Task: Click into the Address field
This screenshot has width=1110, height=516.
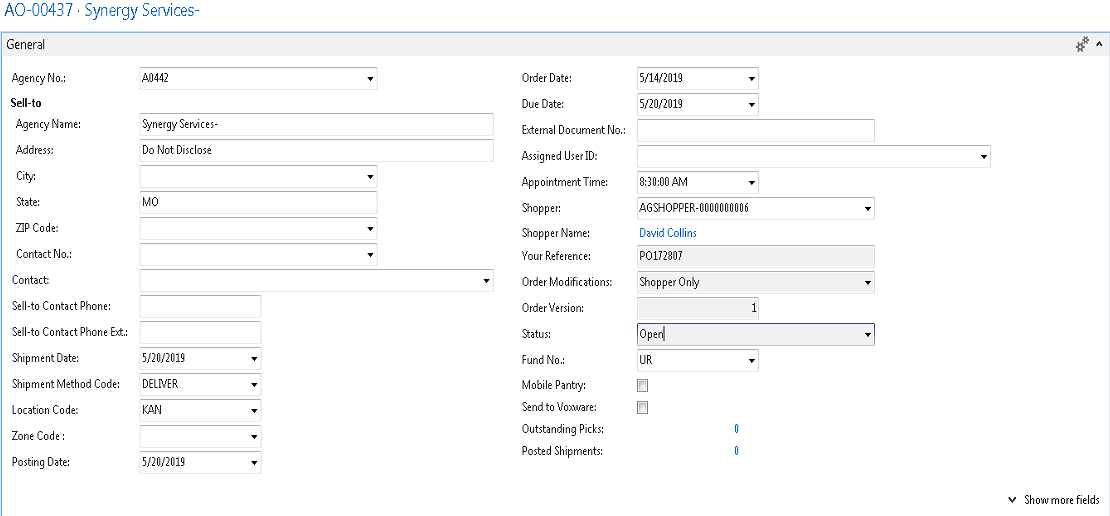Action: [316, 150]
